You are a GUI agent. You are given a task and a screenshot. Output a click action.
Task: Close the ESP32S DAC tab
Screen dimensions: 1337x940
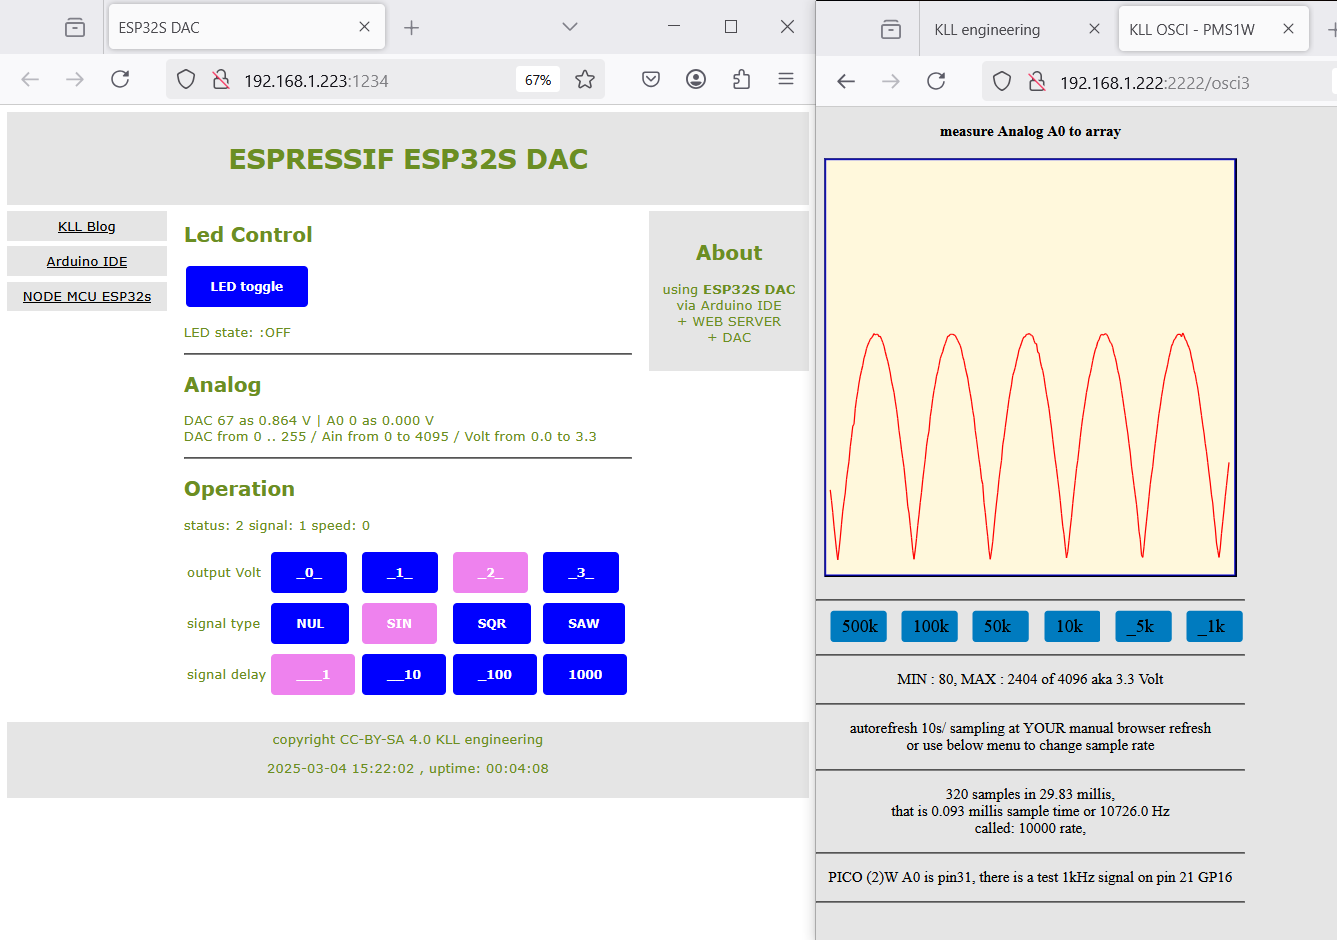click(364, 27)
